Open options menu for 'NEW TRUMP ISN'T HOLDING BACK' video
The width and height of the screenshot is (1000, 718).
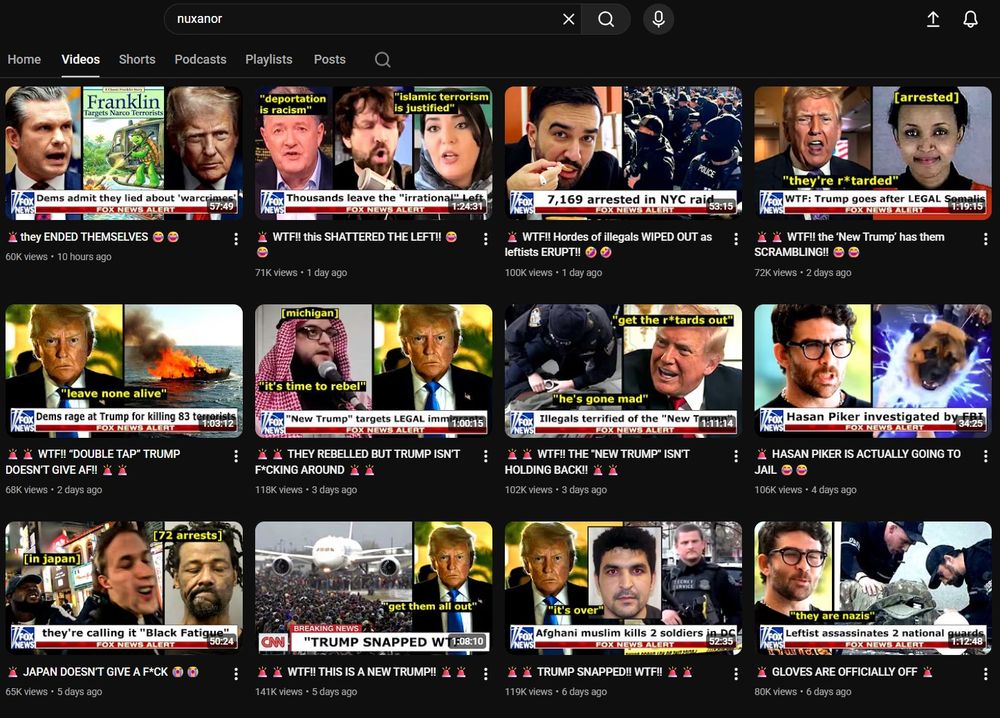(x=735, y=456)
